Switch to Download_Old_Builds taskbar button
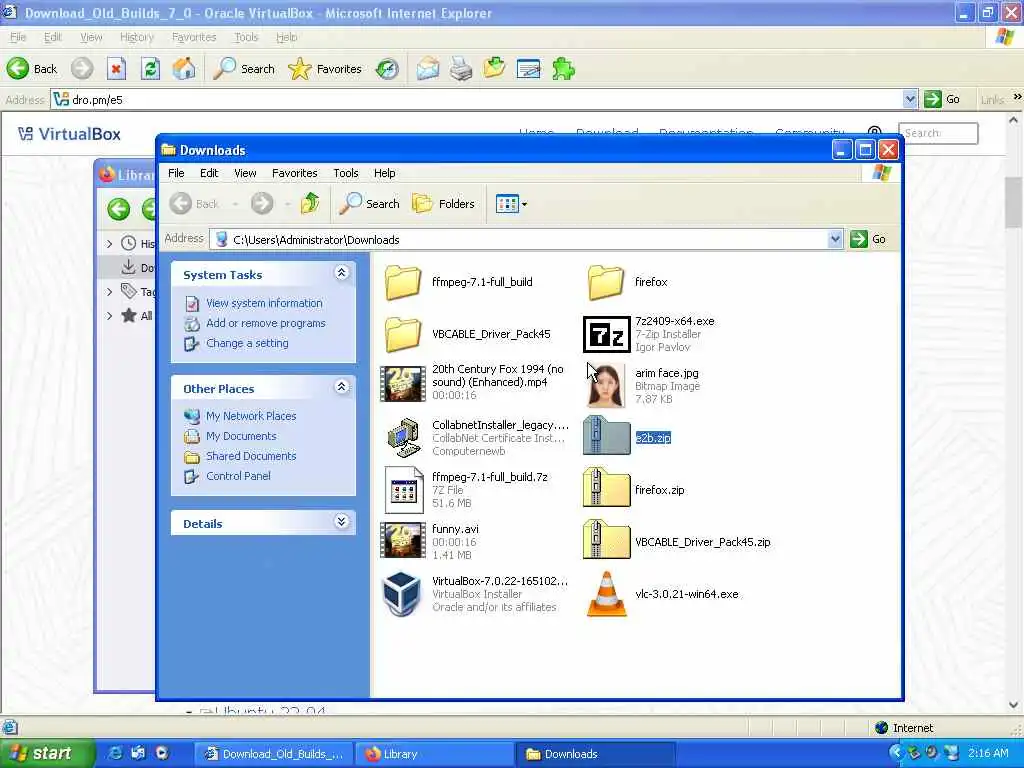 coord(275,754)
